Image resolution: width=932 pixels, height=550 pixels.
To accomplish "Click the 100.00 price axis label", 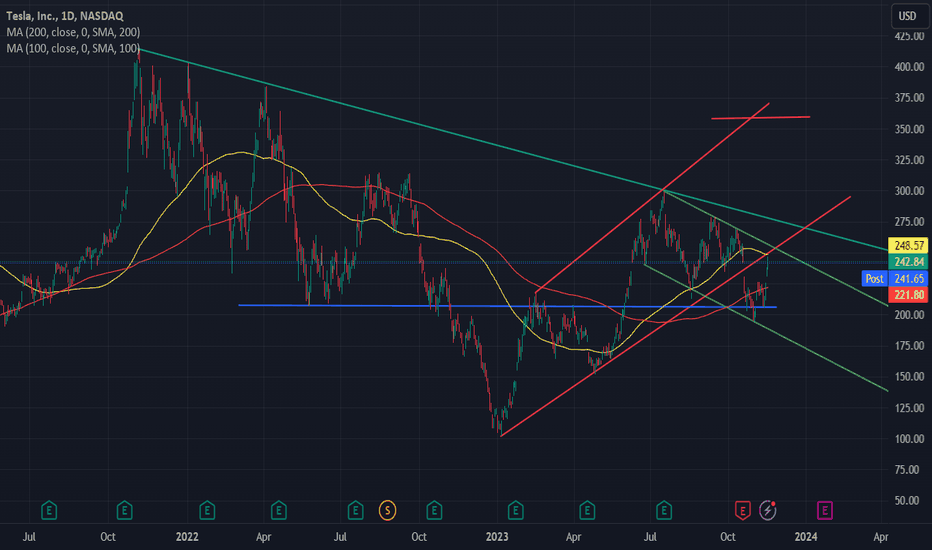I will pos(909,439).
